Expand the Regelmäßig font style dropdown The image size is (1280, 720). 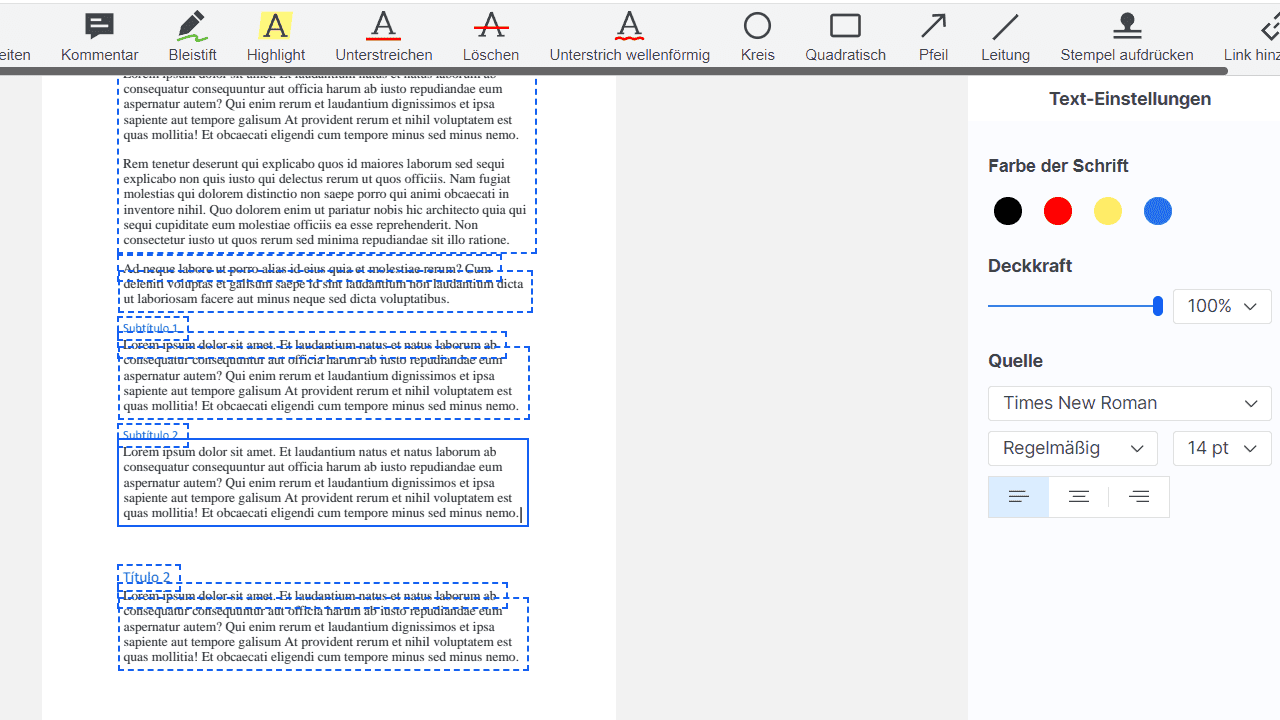coord(1072,449)
